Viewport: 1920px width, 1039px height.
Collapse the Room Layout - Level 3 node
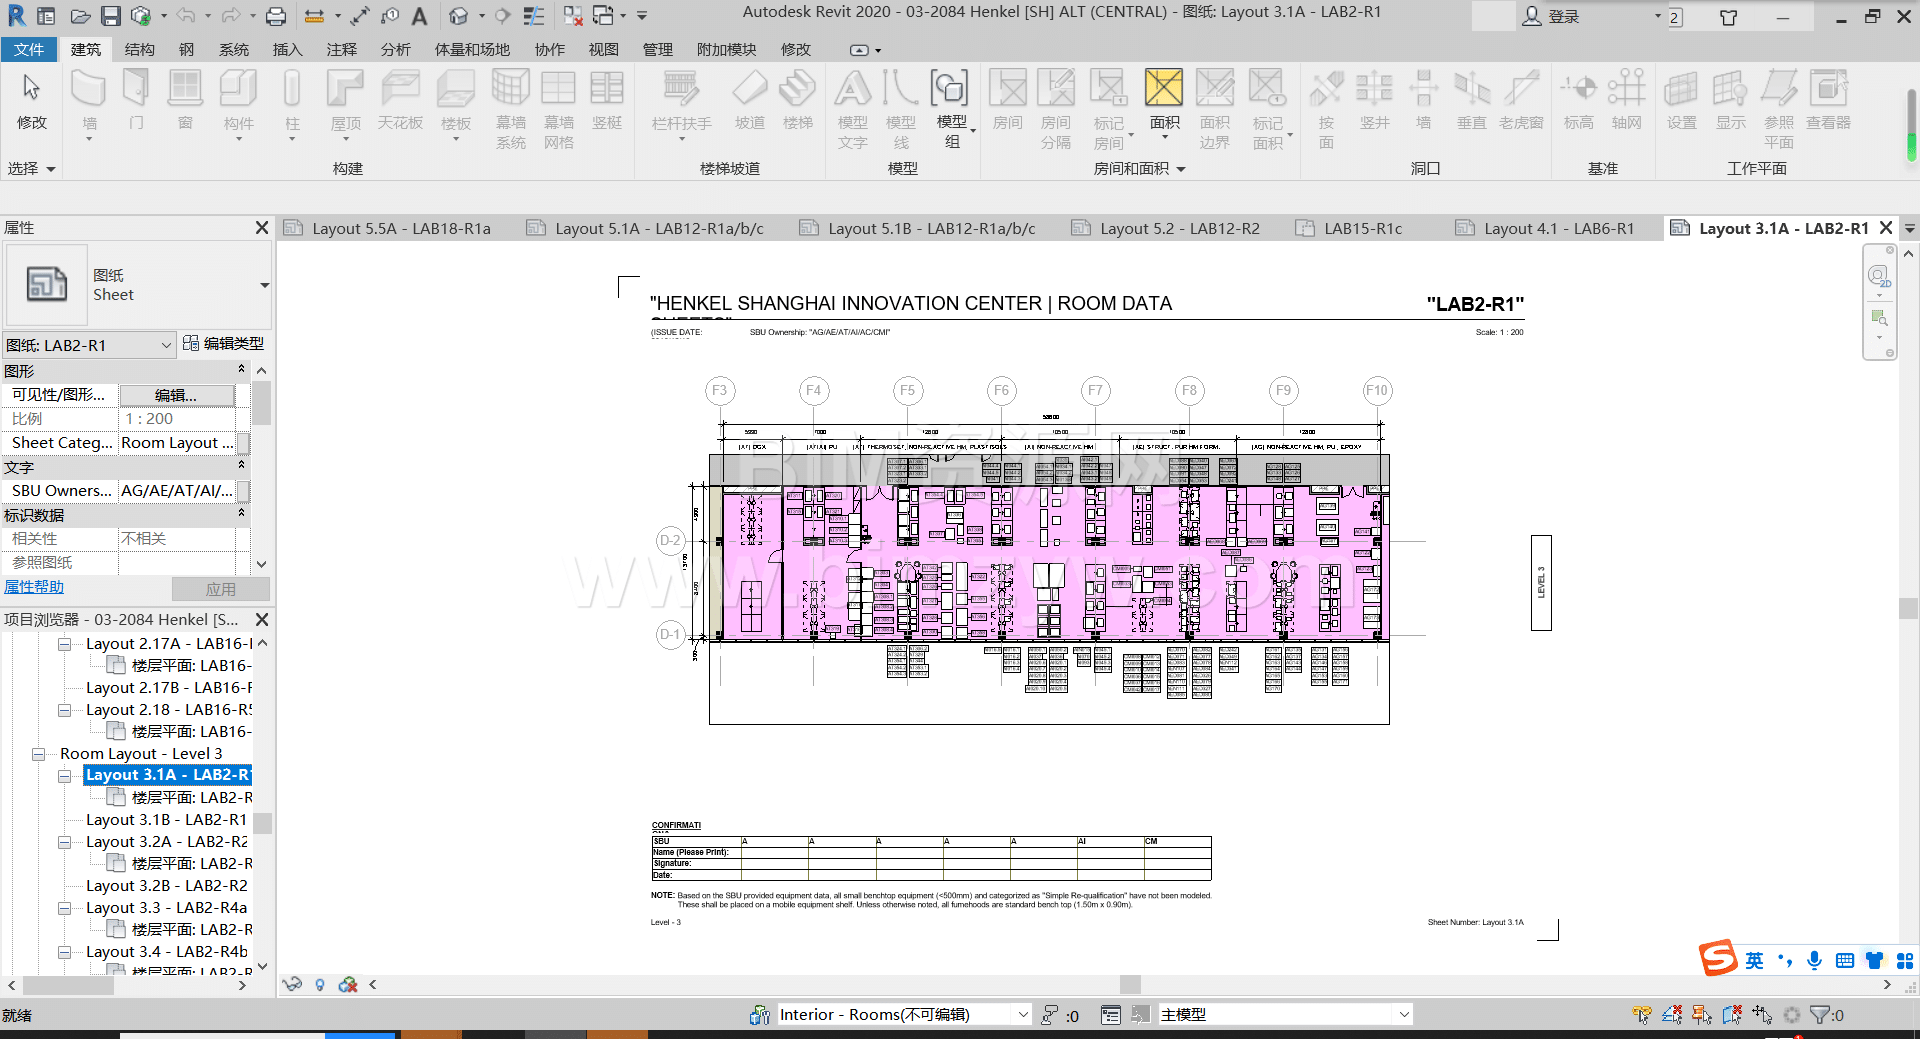39,754
